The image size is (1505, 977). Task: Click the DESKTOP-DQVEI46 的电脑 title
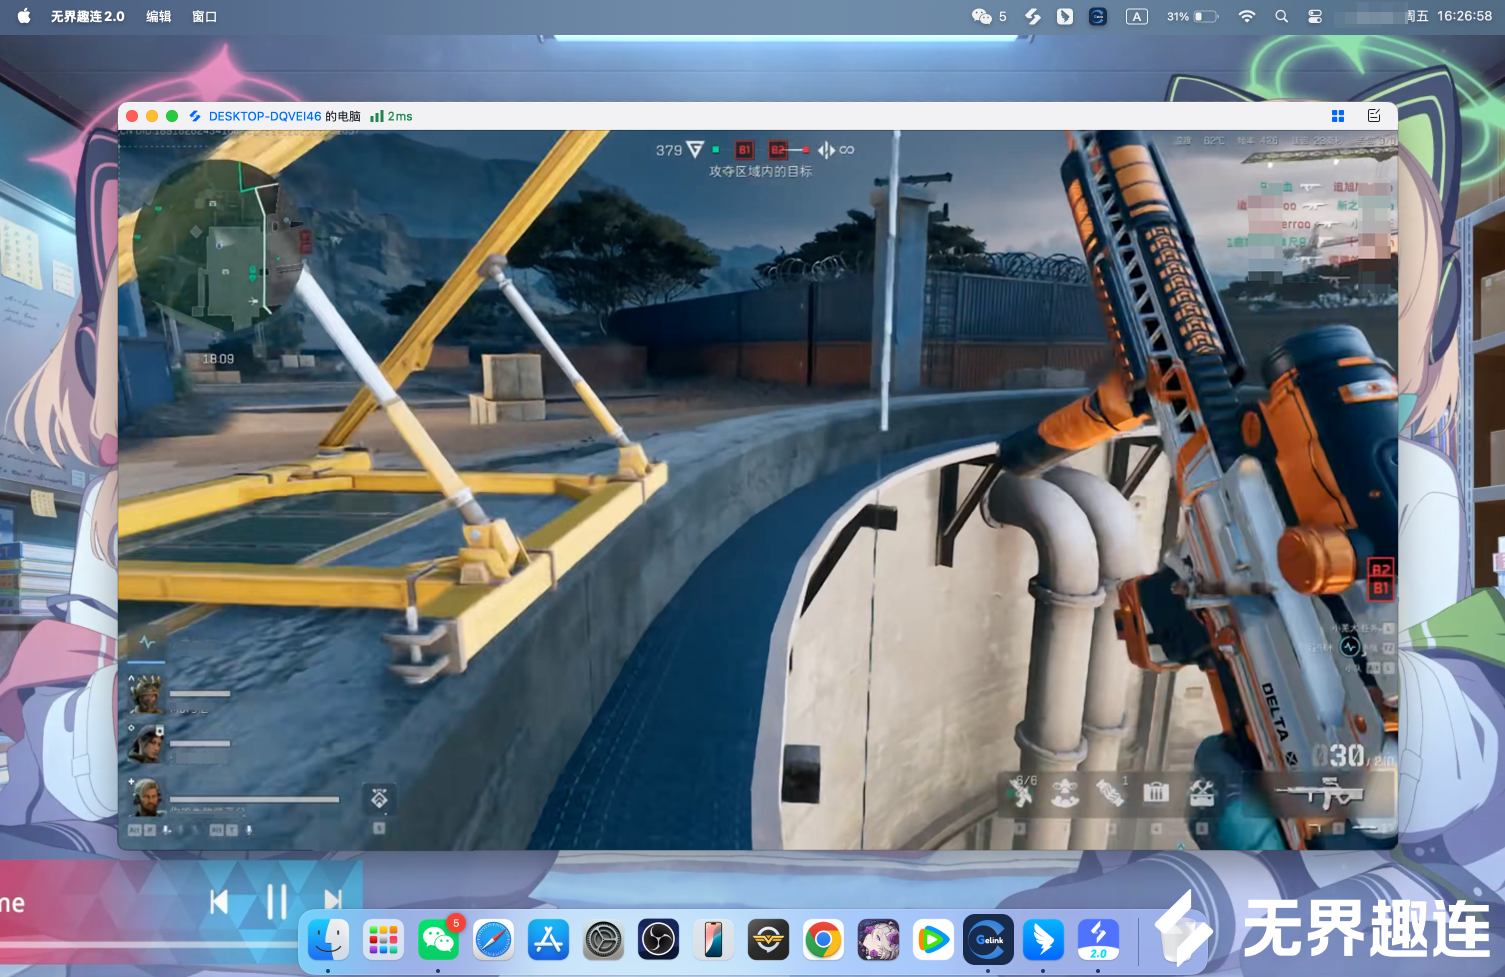[284, 116]
